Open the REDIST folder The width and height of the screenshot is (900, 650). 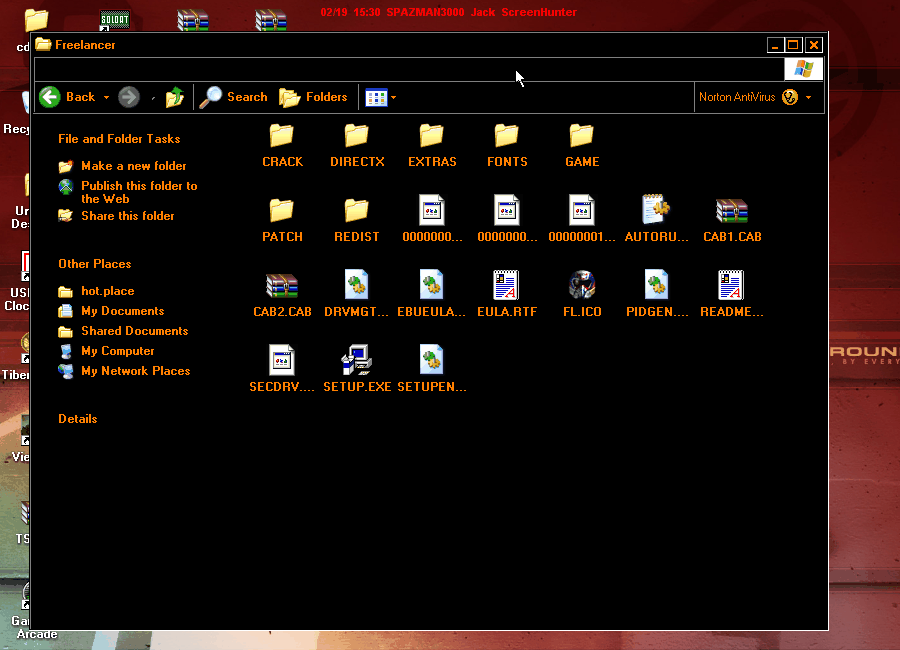(356, 220)
